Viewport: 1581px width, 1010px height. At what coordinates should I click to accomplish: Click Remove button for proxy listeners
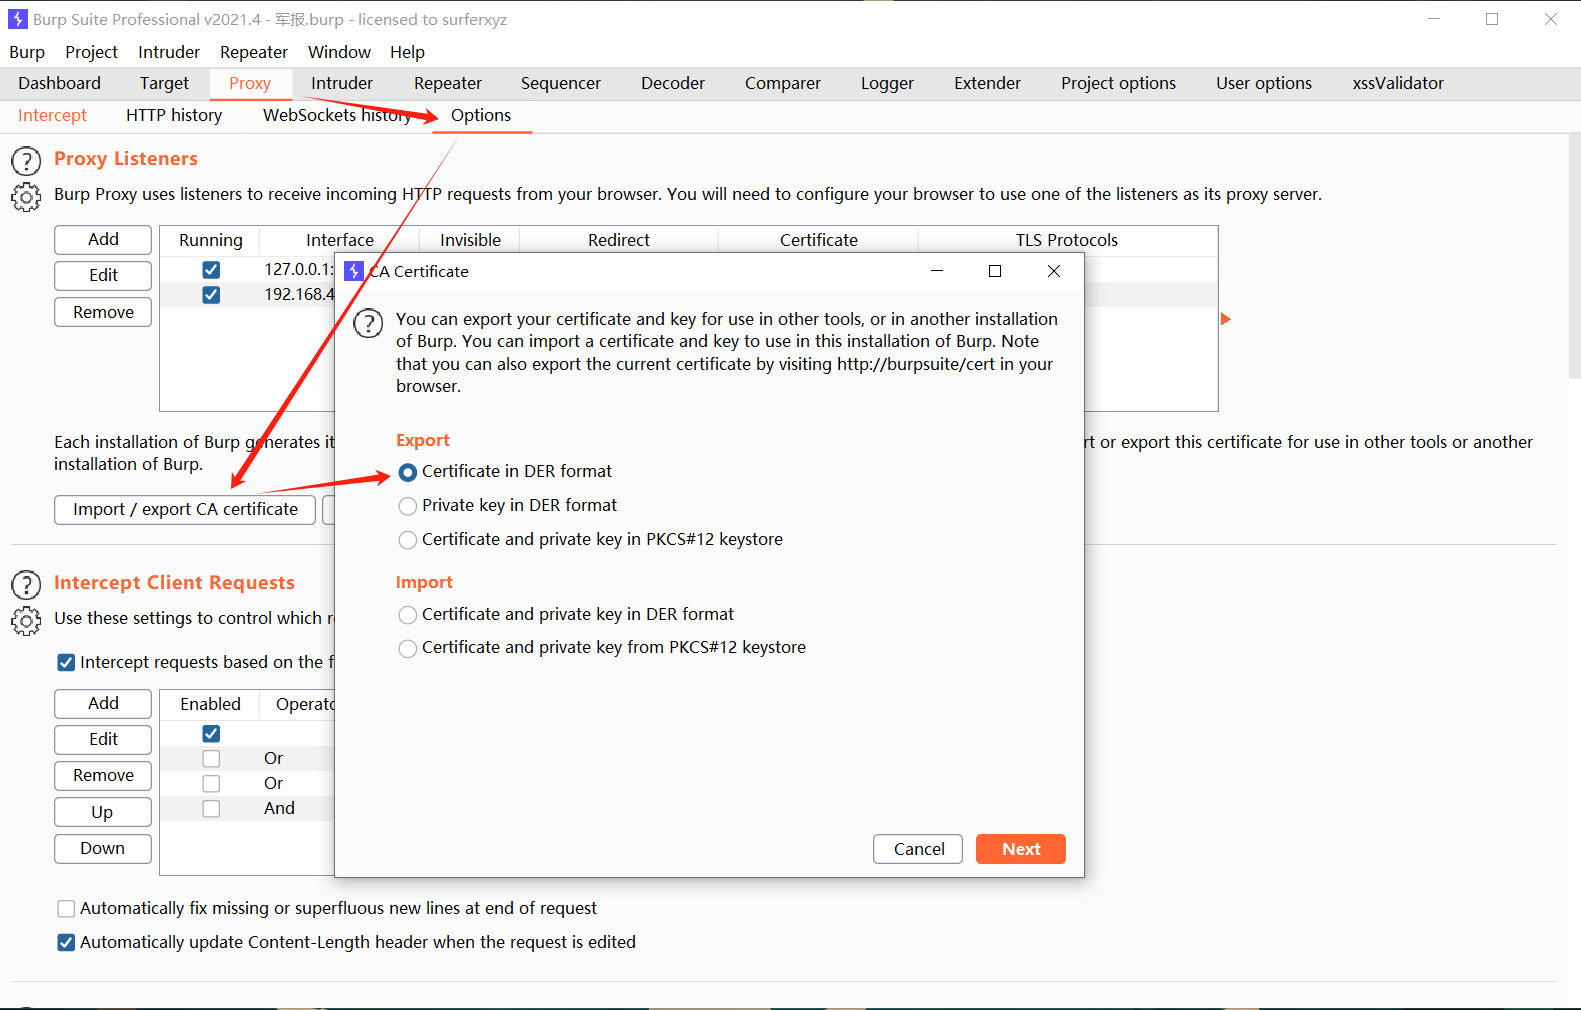click(x=103, y=312)
